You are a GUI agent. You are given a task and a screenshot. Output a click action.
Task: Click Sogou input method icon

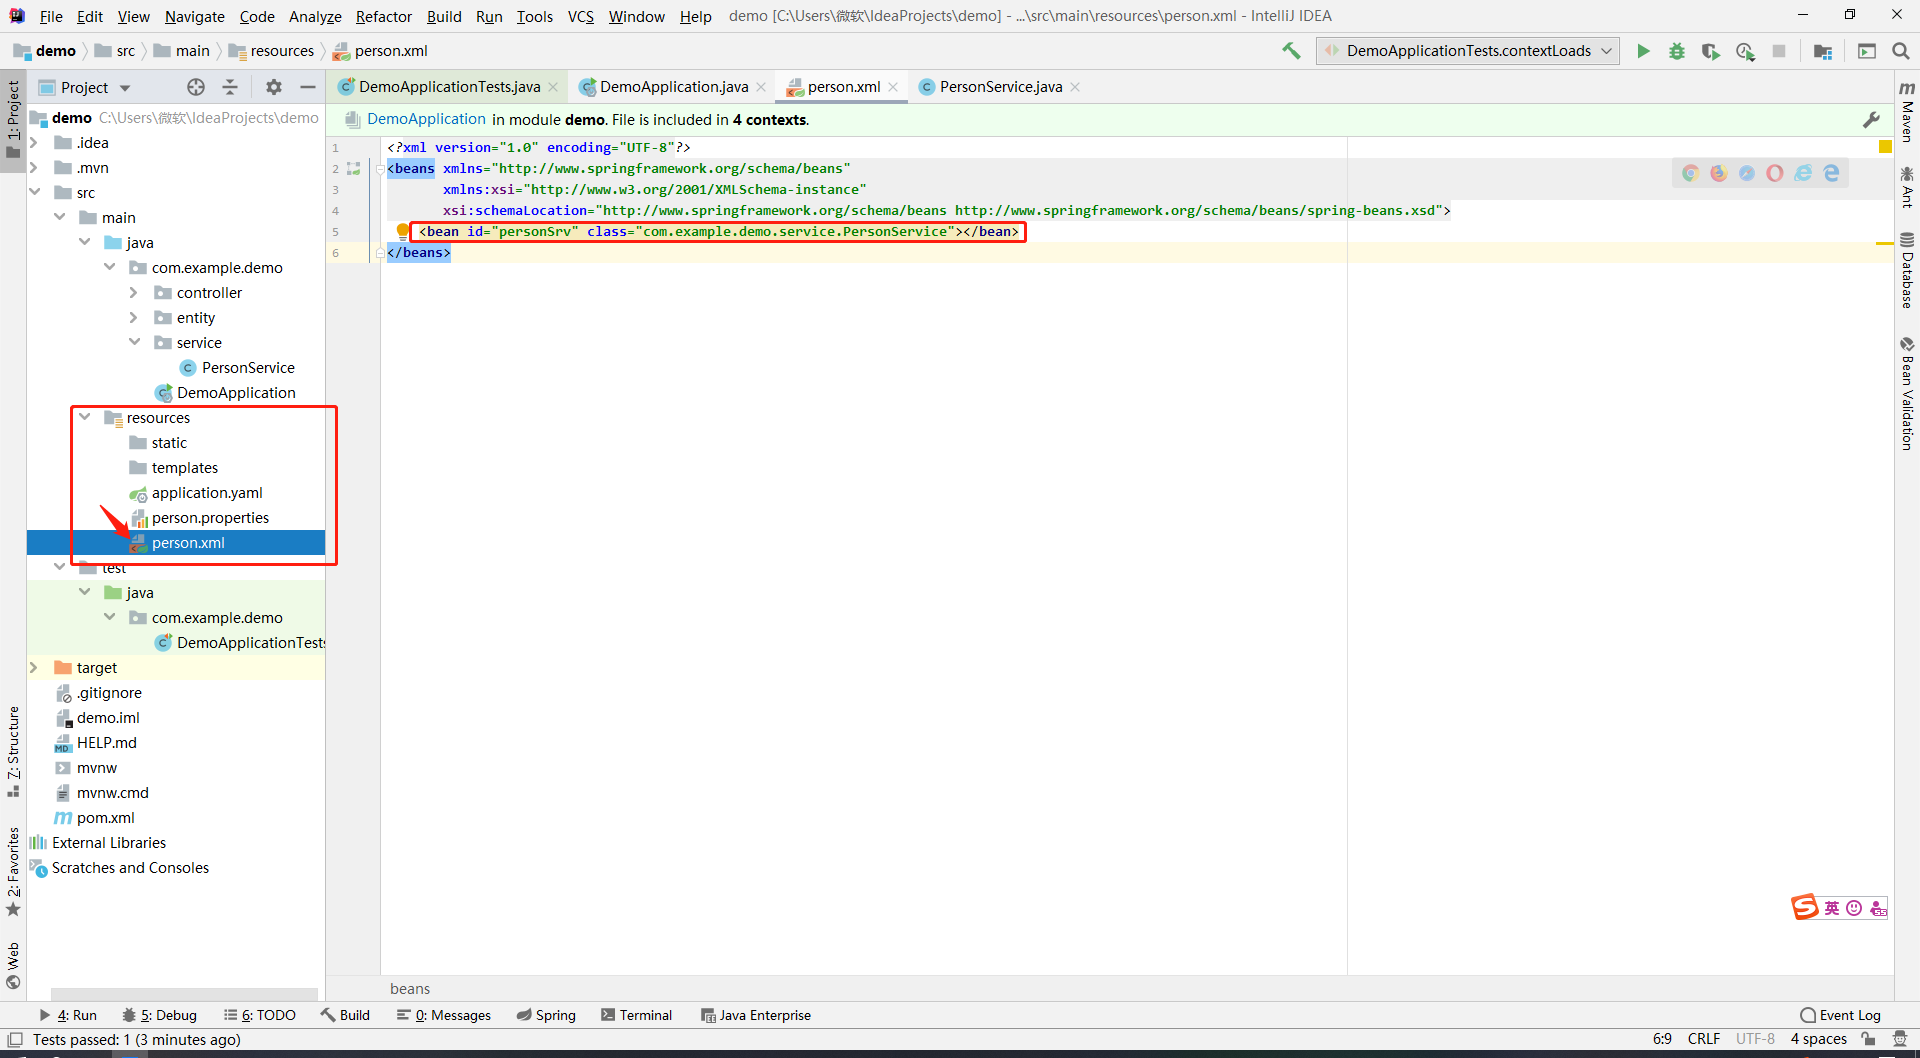click(1804, 907)
